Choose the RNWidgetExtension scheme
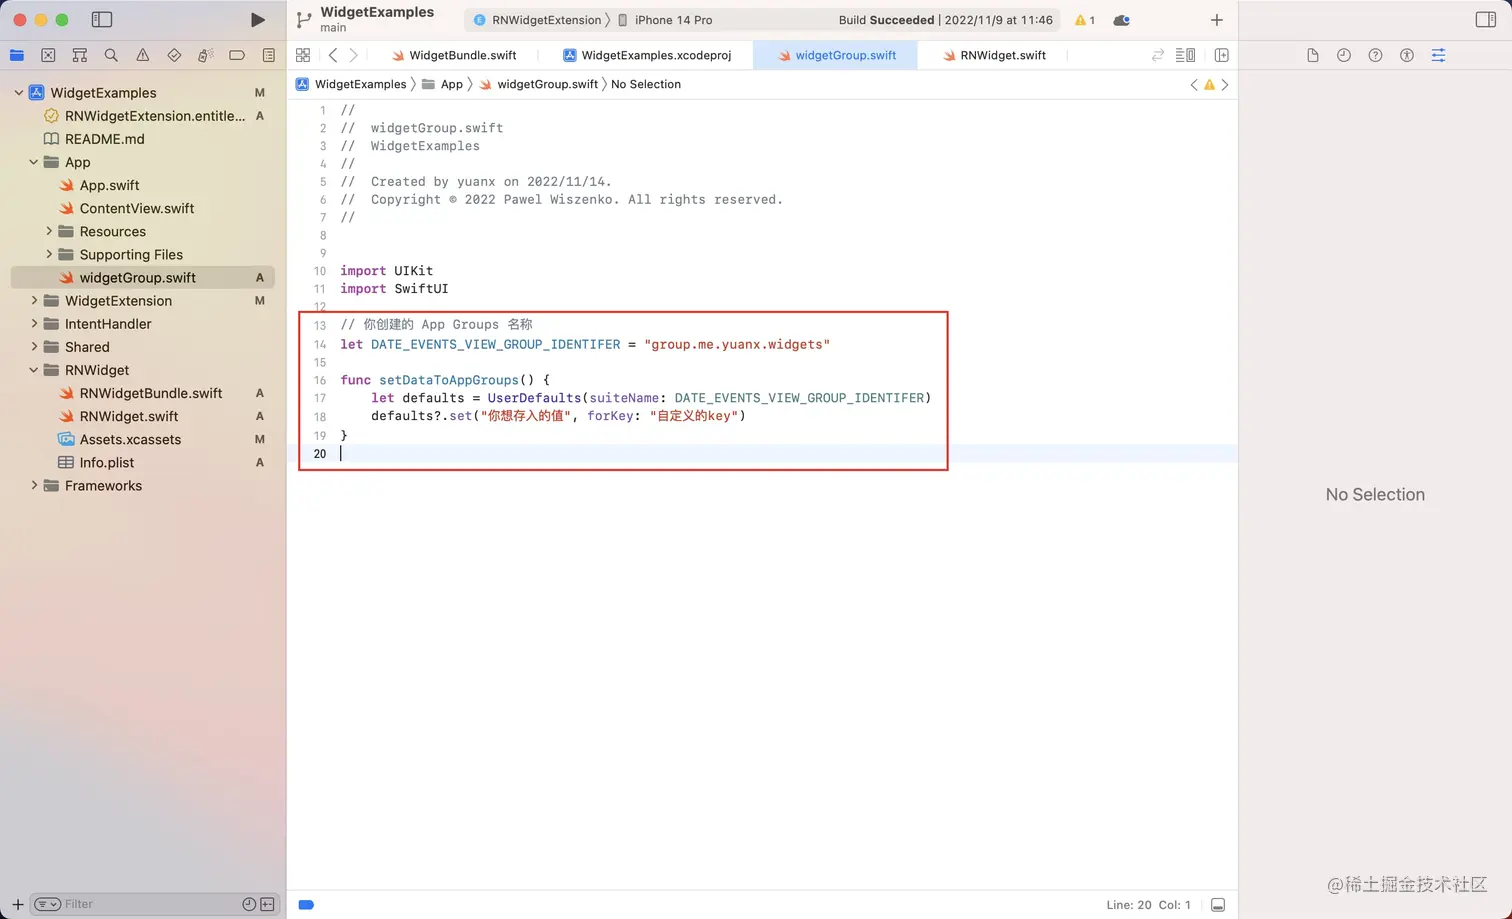 pyautogui.click(x=537, y=20)
